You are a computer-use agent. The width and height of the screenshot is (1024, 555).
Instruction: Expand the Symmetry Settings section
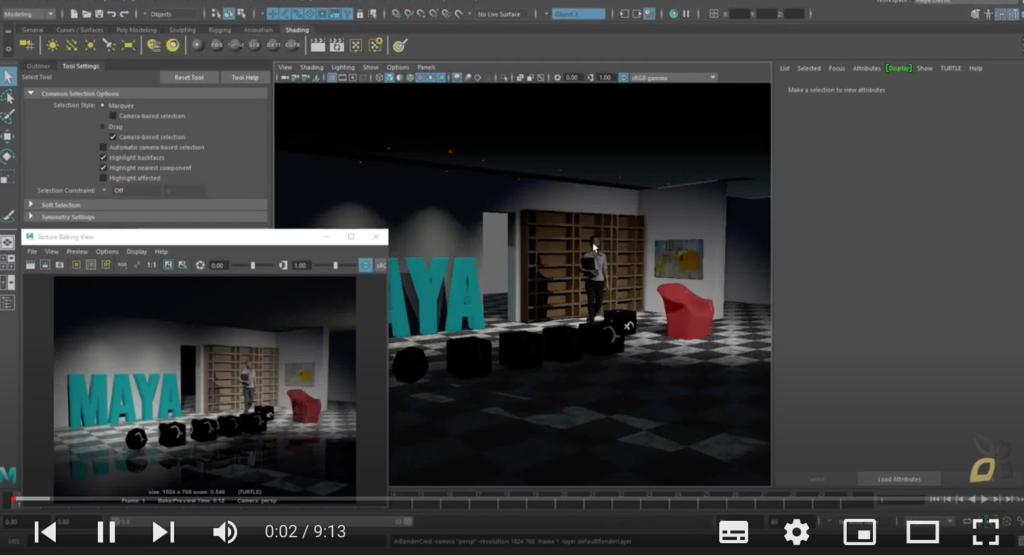tap(31, 216)
